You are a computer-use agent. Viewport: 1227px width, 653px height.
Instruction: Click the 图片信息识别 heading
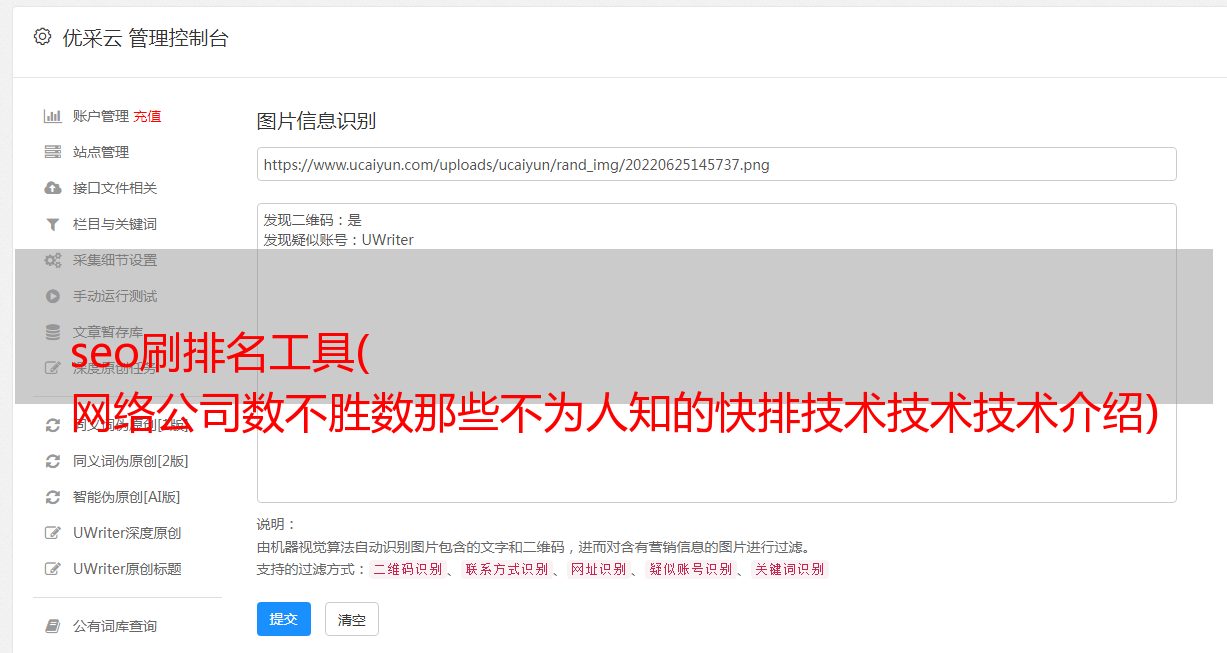point(316,121)
